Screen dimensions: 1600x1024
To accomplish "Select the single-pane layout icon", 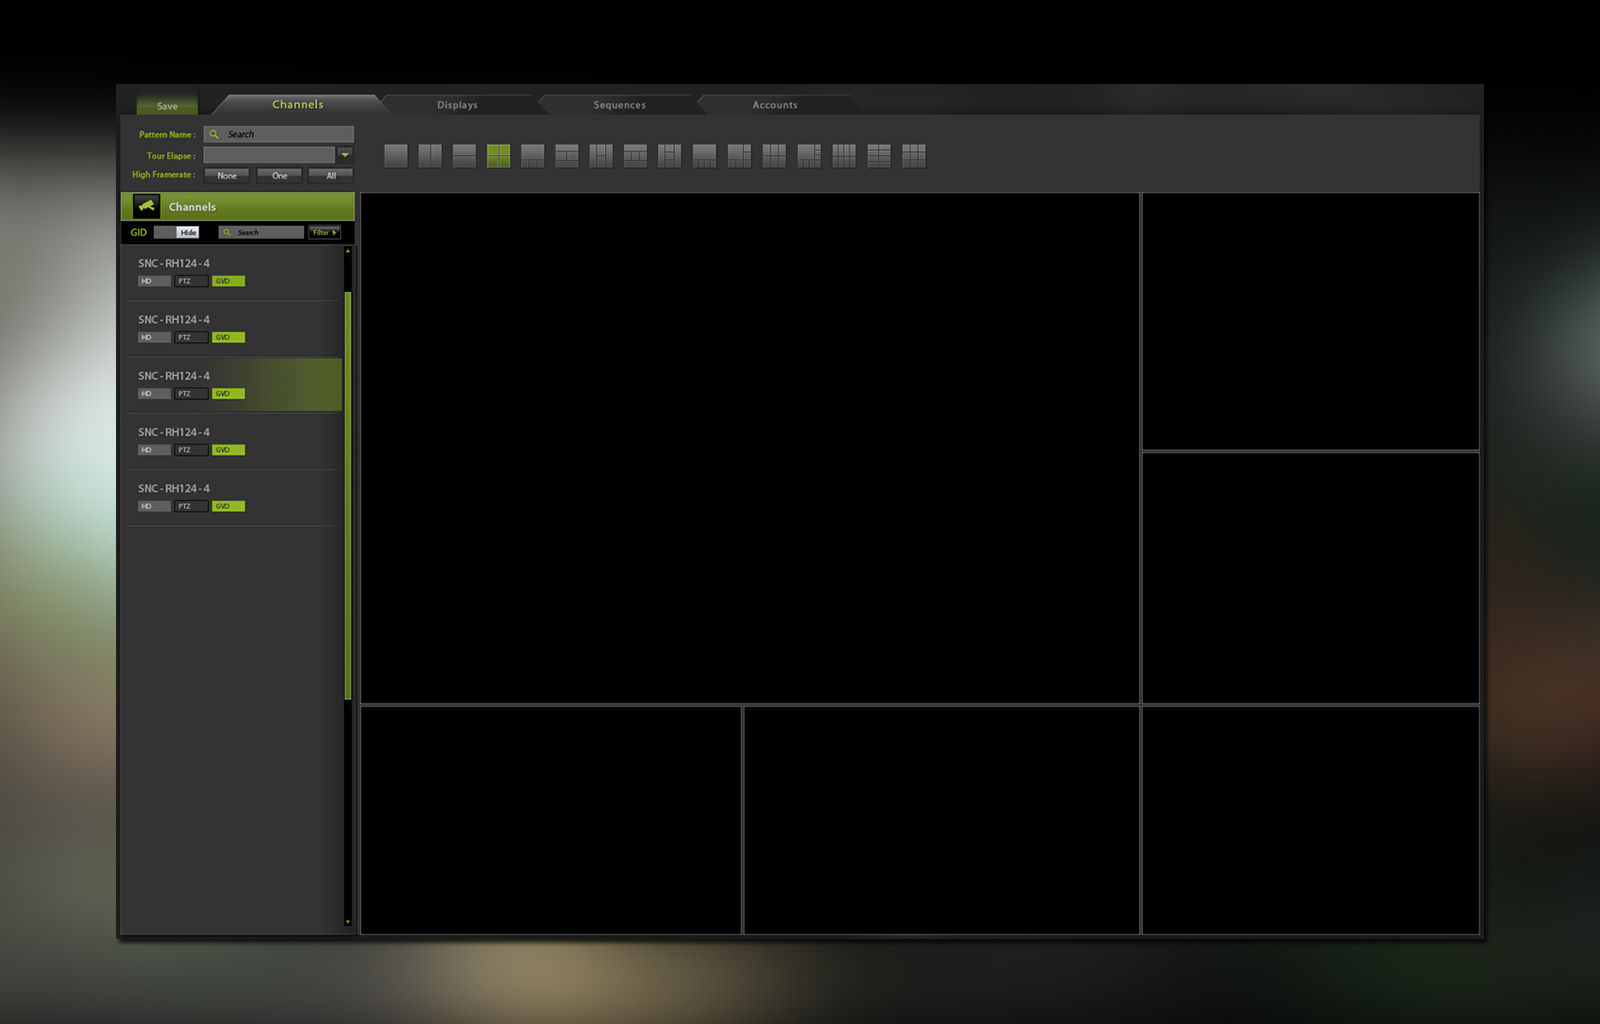I will pyautogui.click(x=396, y=156).
